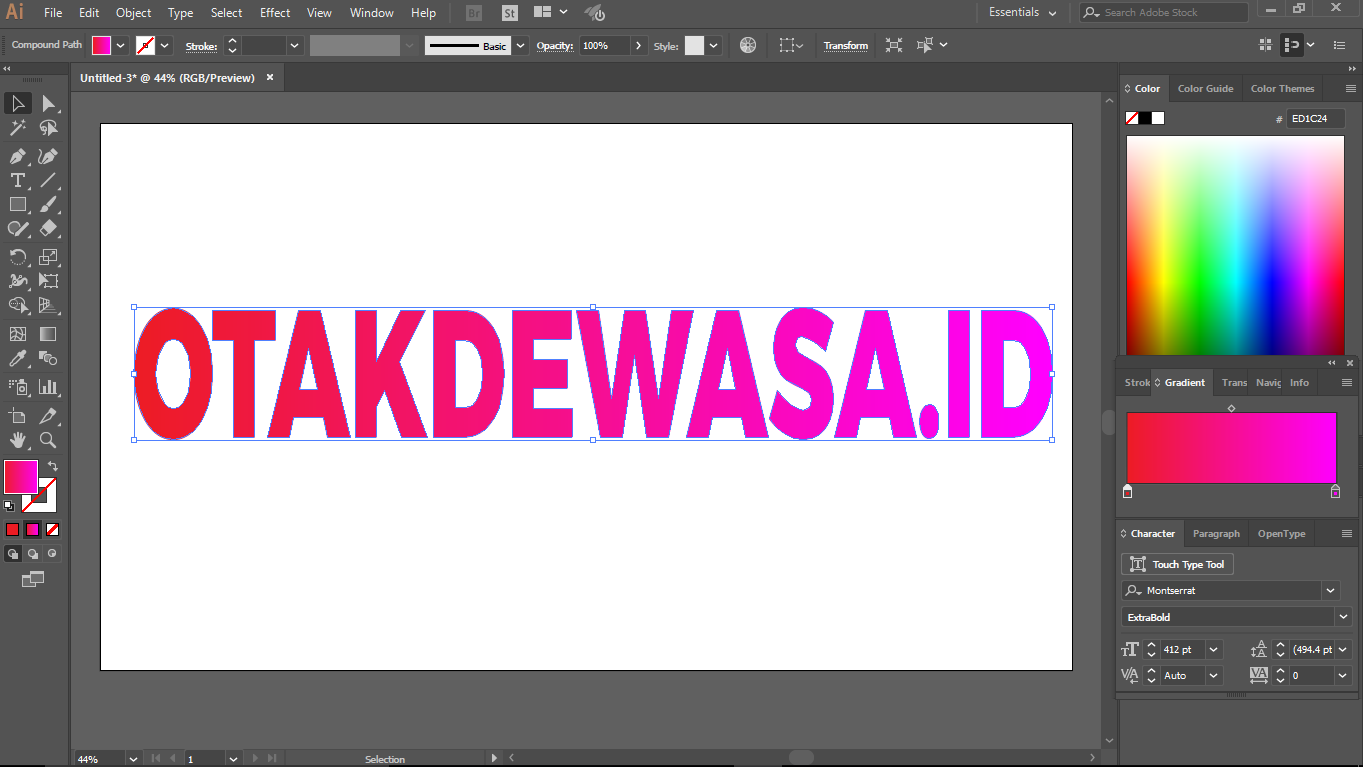Image resolution: width=1367 pixels, height=767 pixels.
Task: Apply None mode button
Action: coord(52,529)
